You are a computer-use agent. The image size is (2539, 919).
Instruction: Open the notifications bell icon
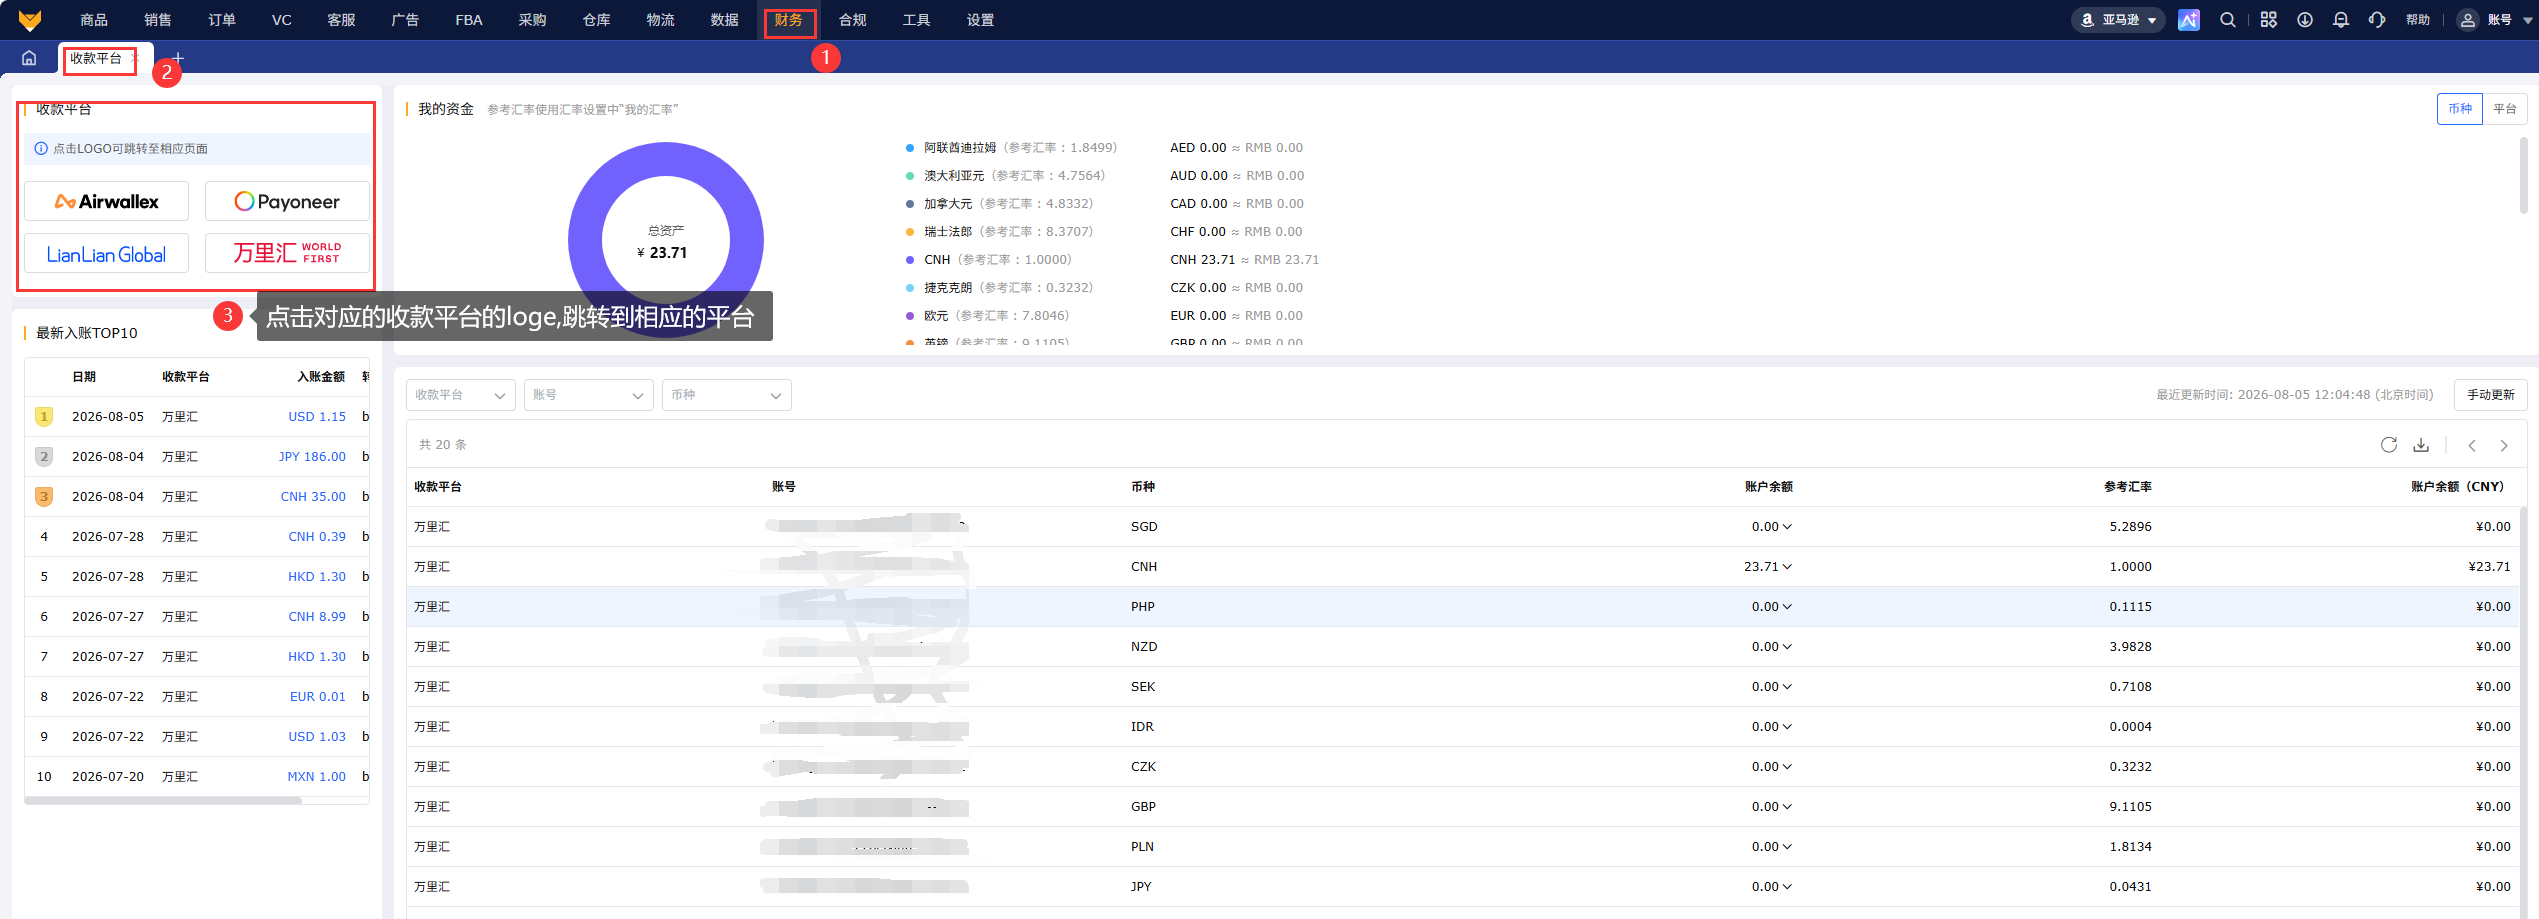pos(2341,20)
